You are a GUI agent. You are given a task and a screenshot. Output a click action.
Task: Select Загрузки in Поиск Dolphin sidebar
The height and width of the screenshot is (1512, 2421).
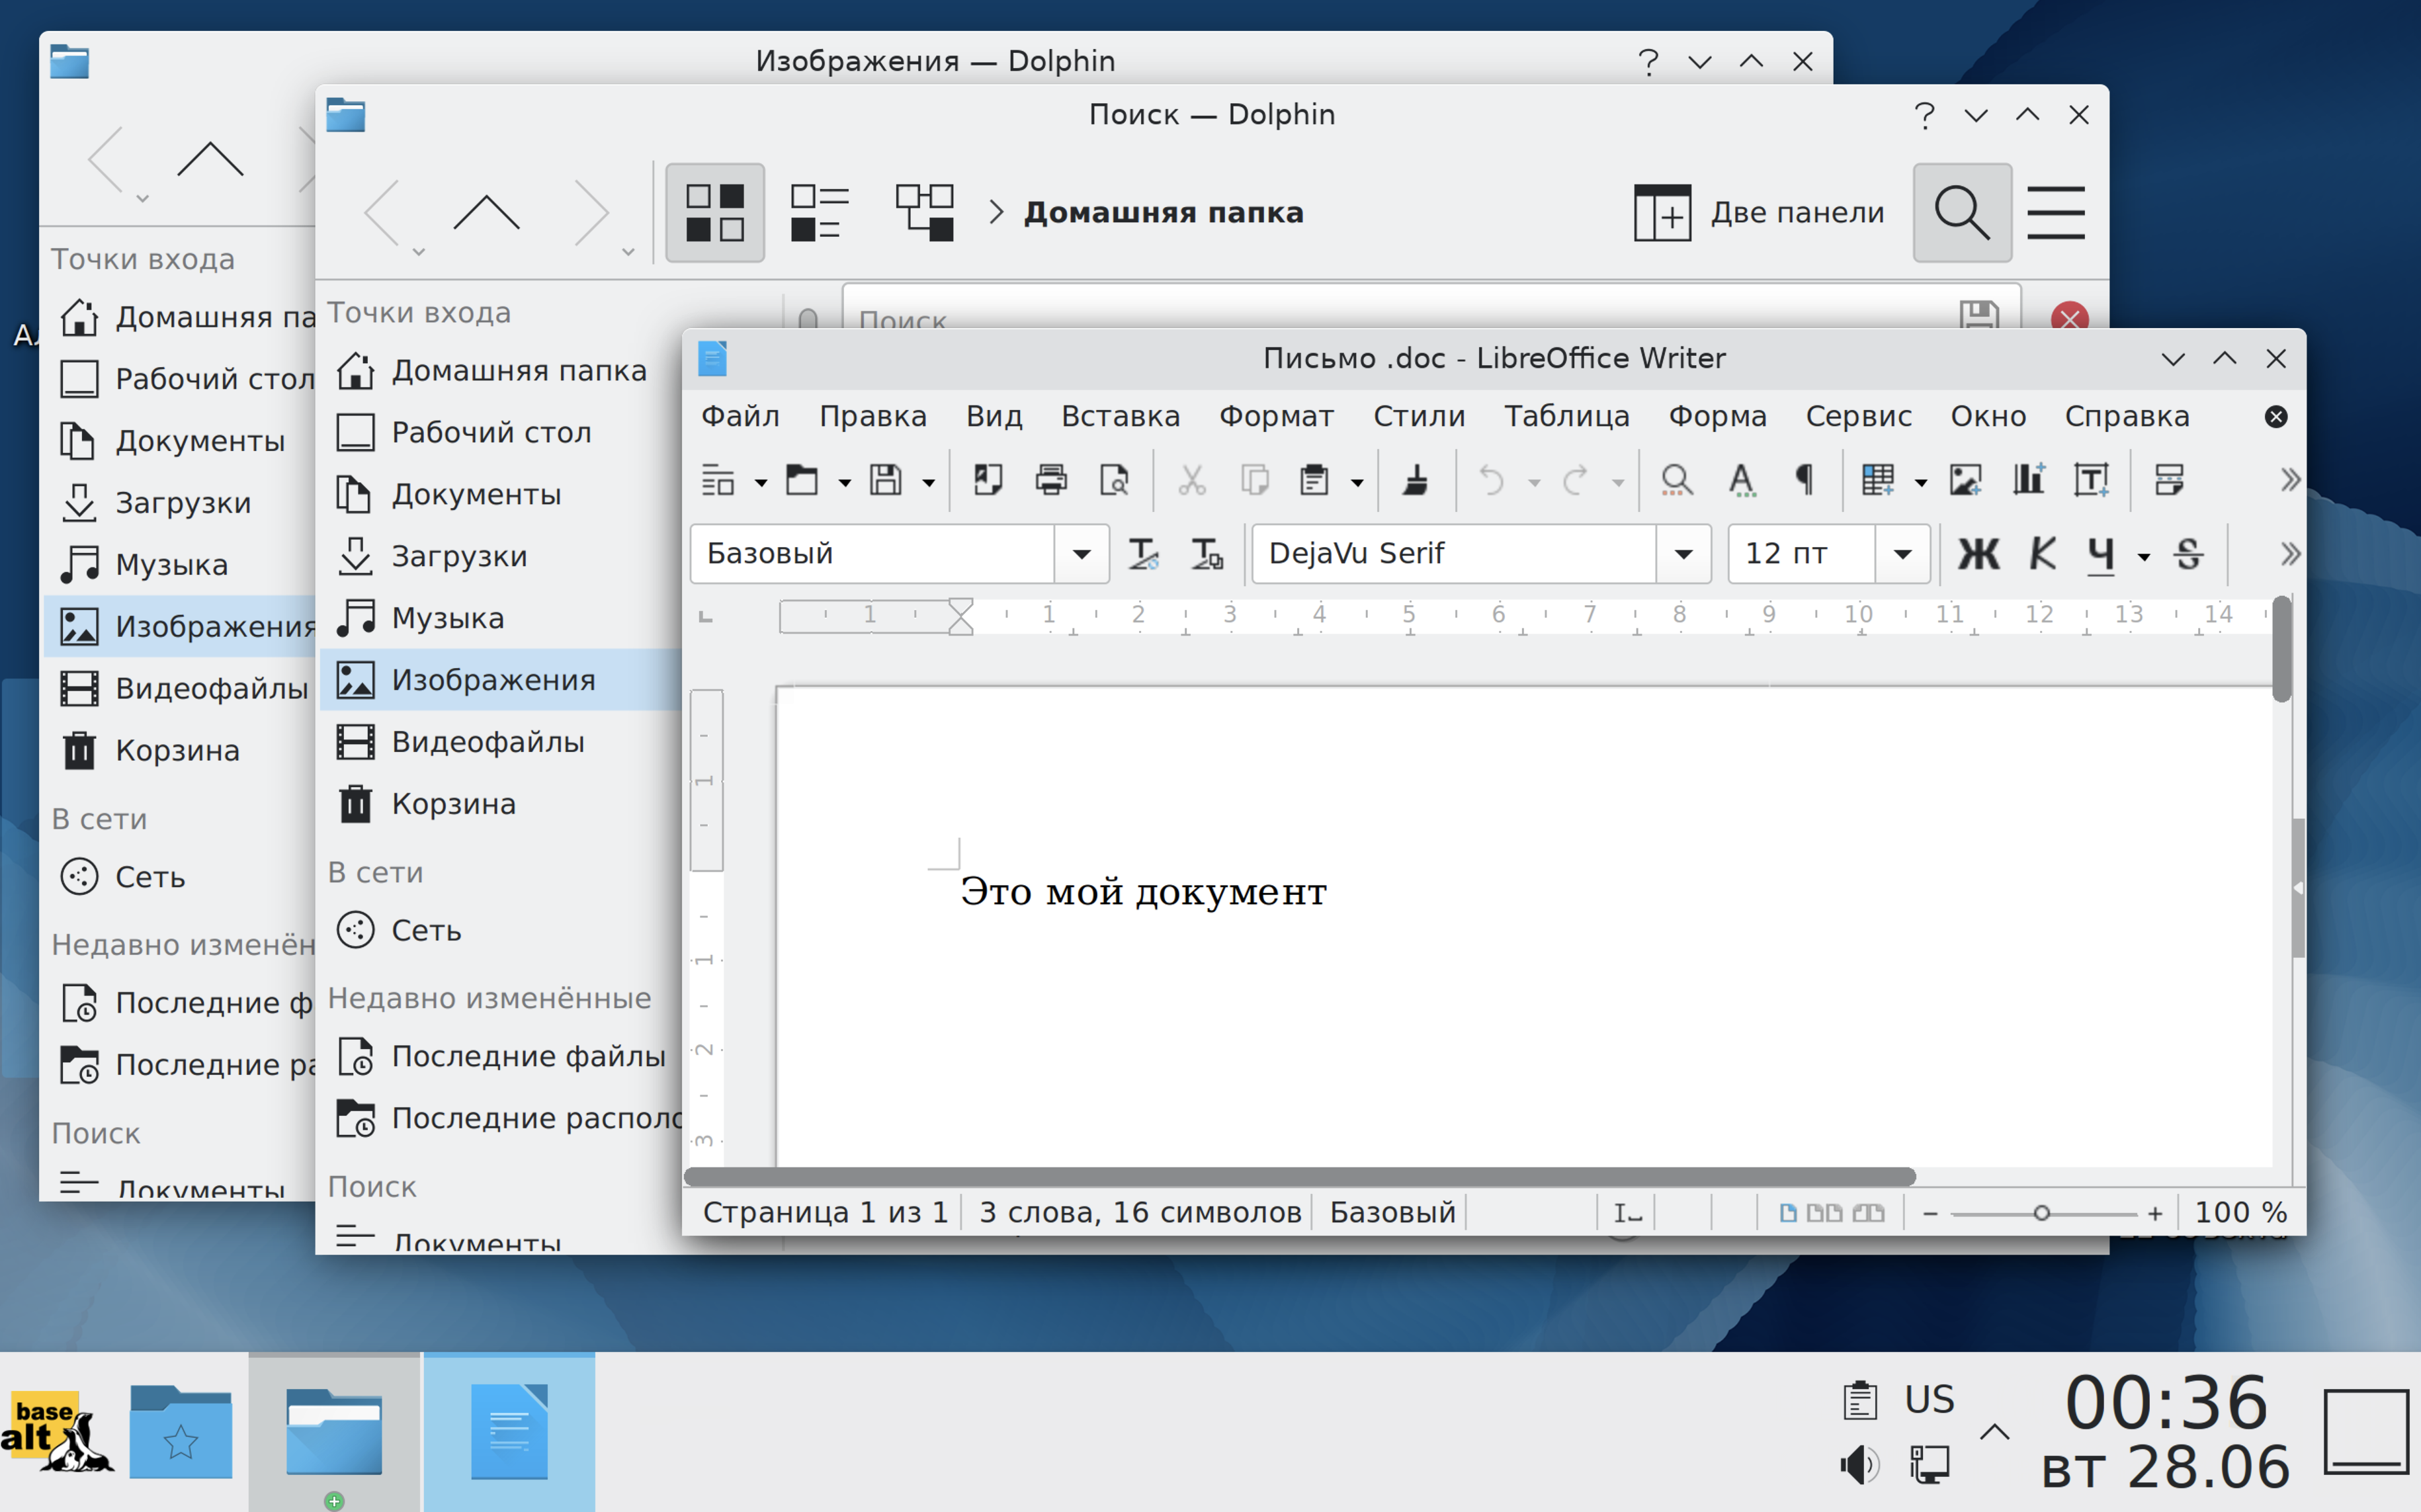tap(500, 556)
